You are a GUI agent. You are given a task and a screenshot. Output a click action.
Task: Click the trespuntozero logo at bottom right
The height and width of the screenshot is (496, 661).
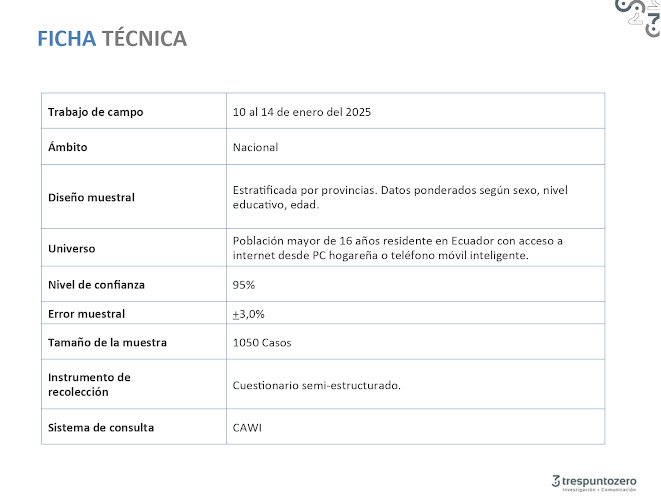(x=593, y=480)
